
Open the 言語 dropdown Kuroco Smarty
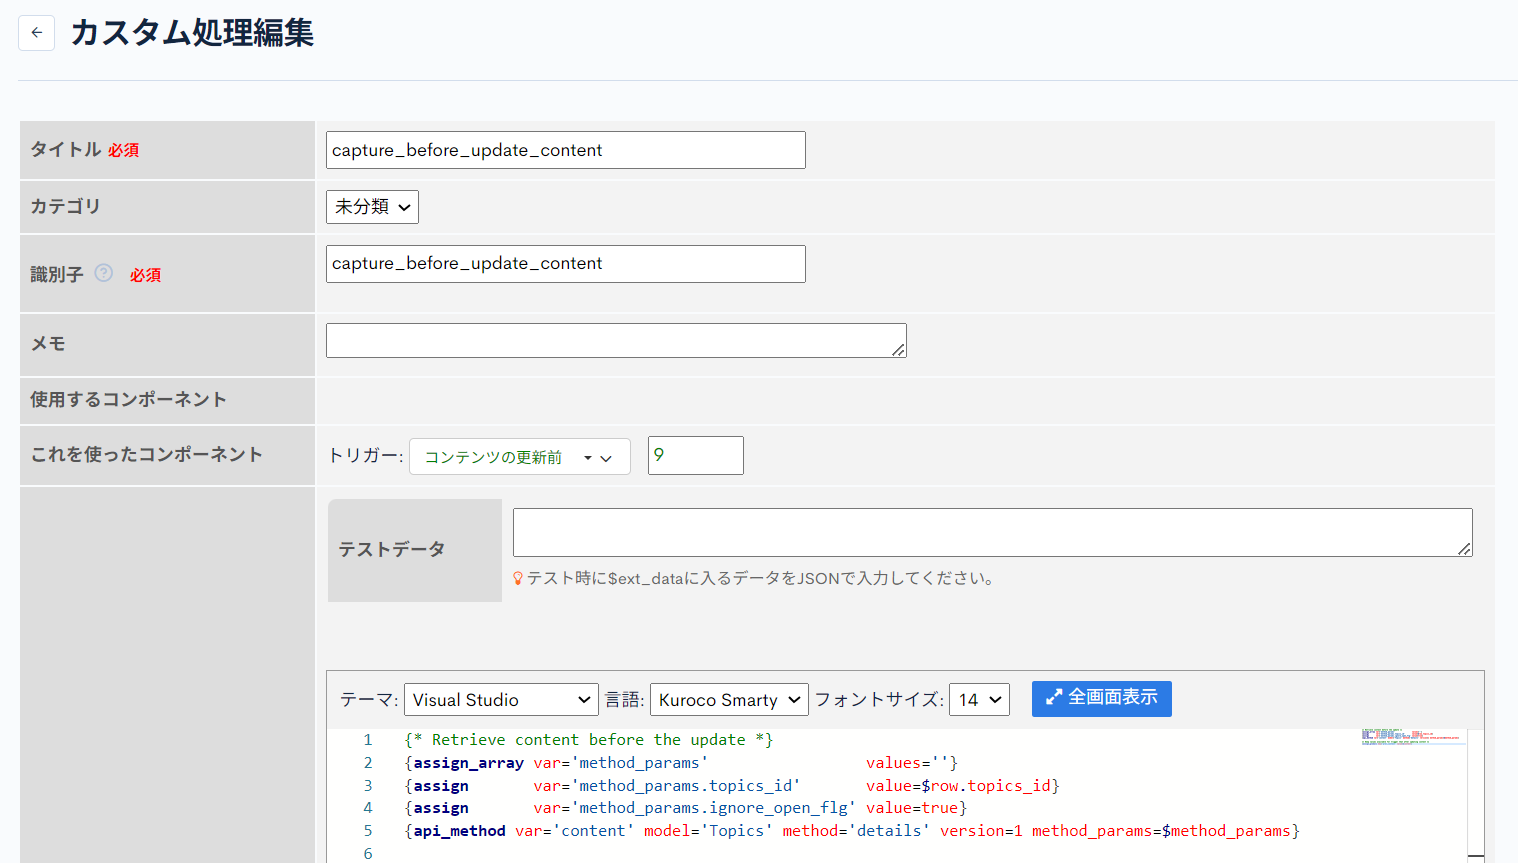(x=729, y=700)
